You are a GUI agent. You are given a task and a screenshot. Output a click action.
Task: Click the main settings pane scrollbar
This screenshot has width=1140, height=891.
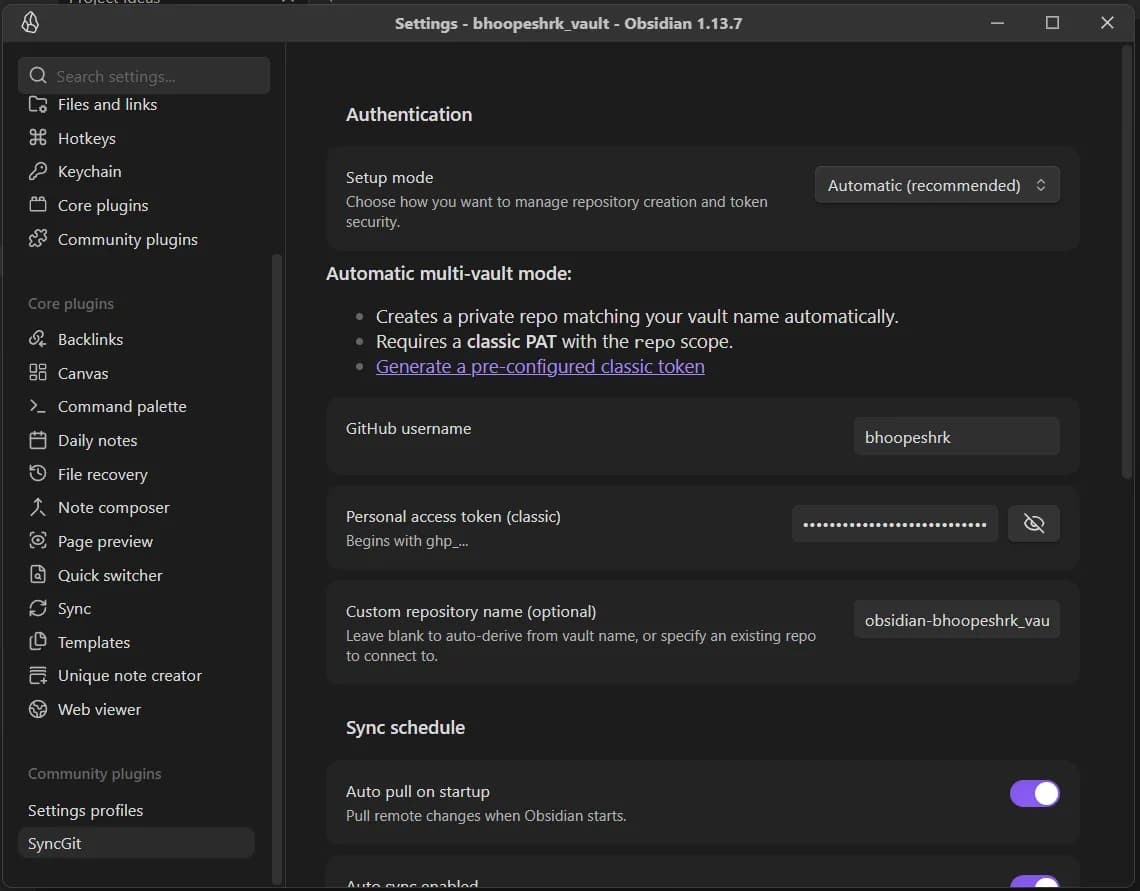pyautogui.click(x=1128, y=262)
